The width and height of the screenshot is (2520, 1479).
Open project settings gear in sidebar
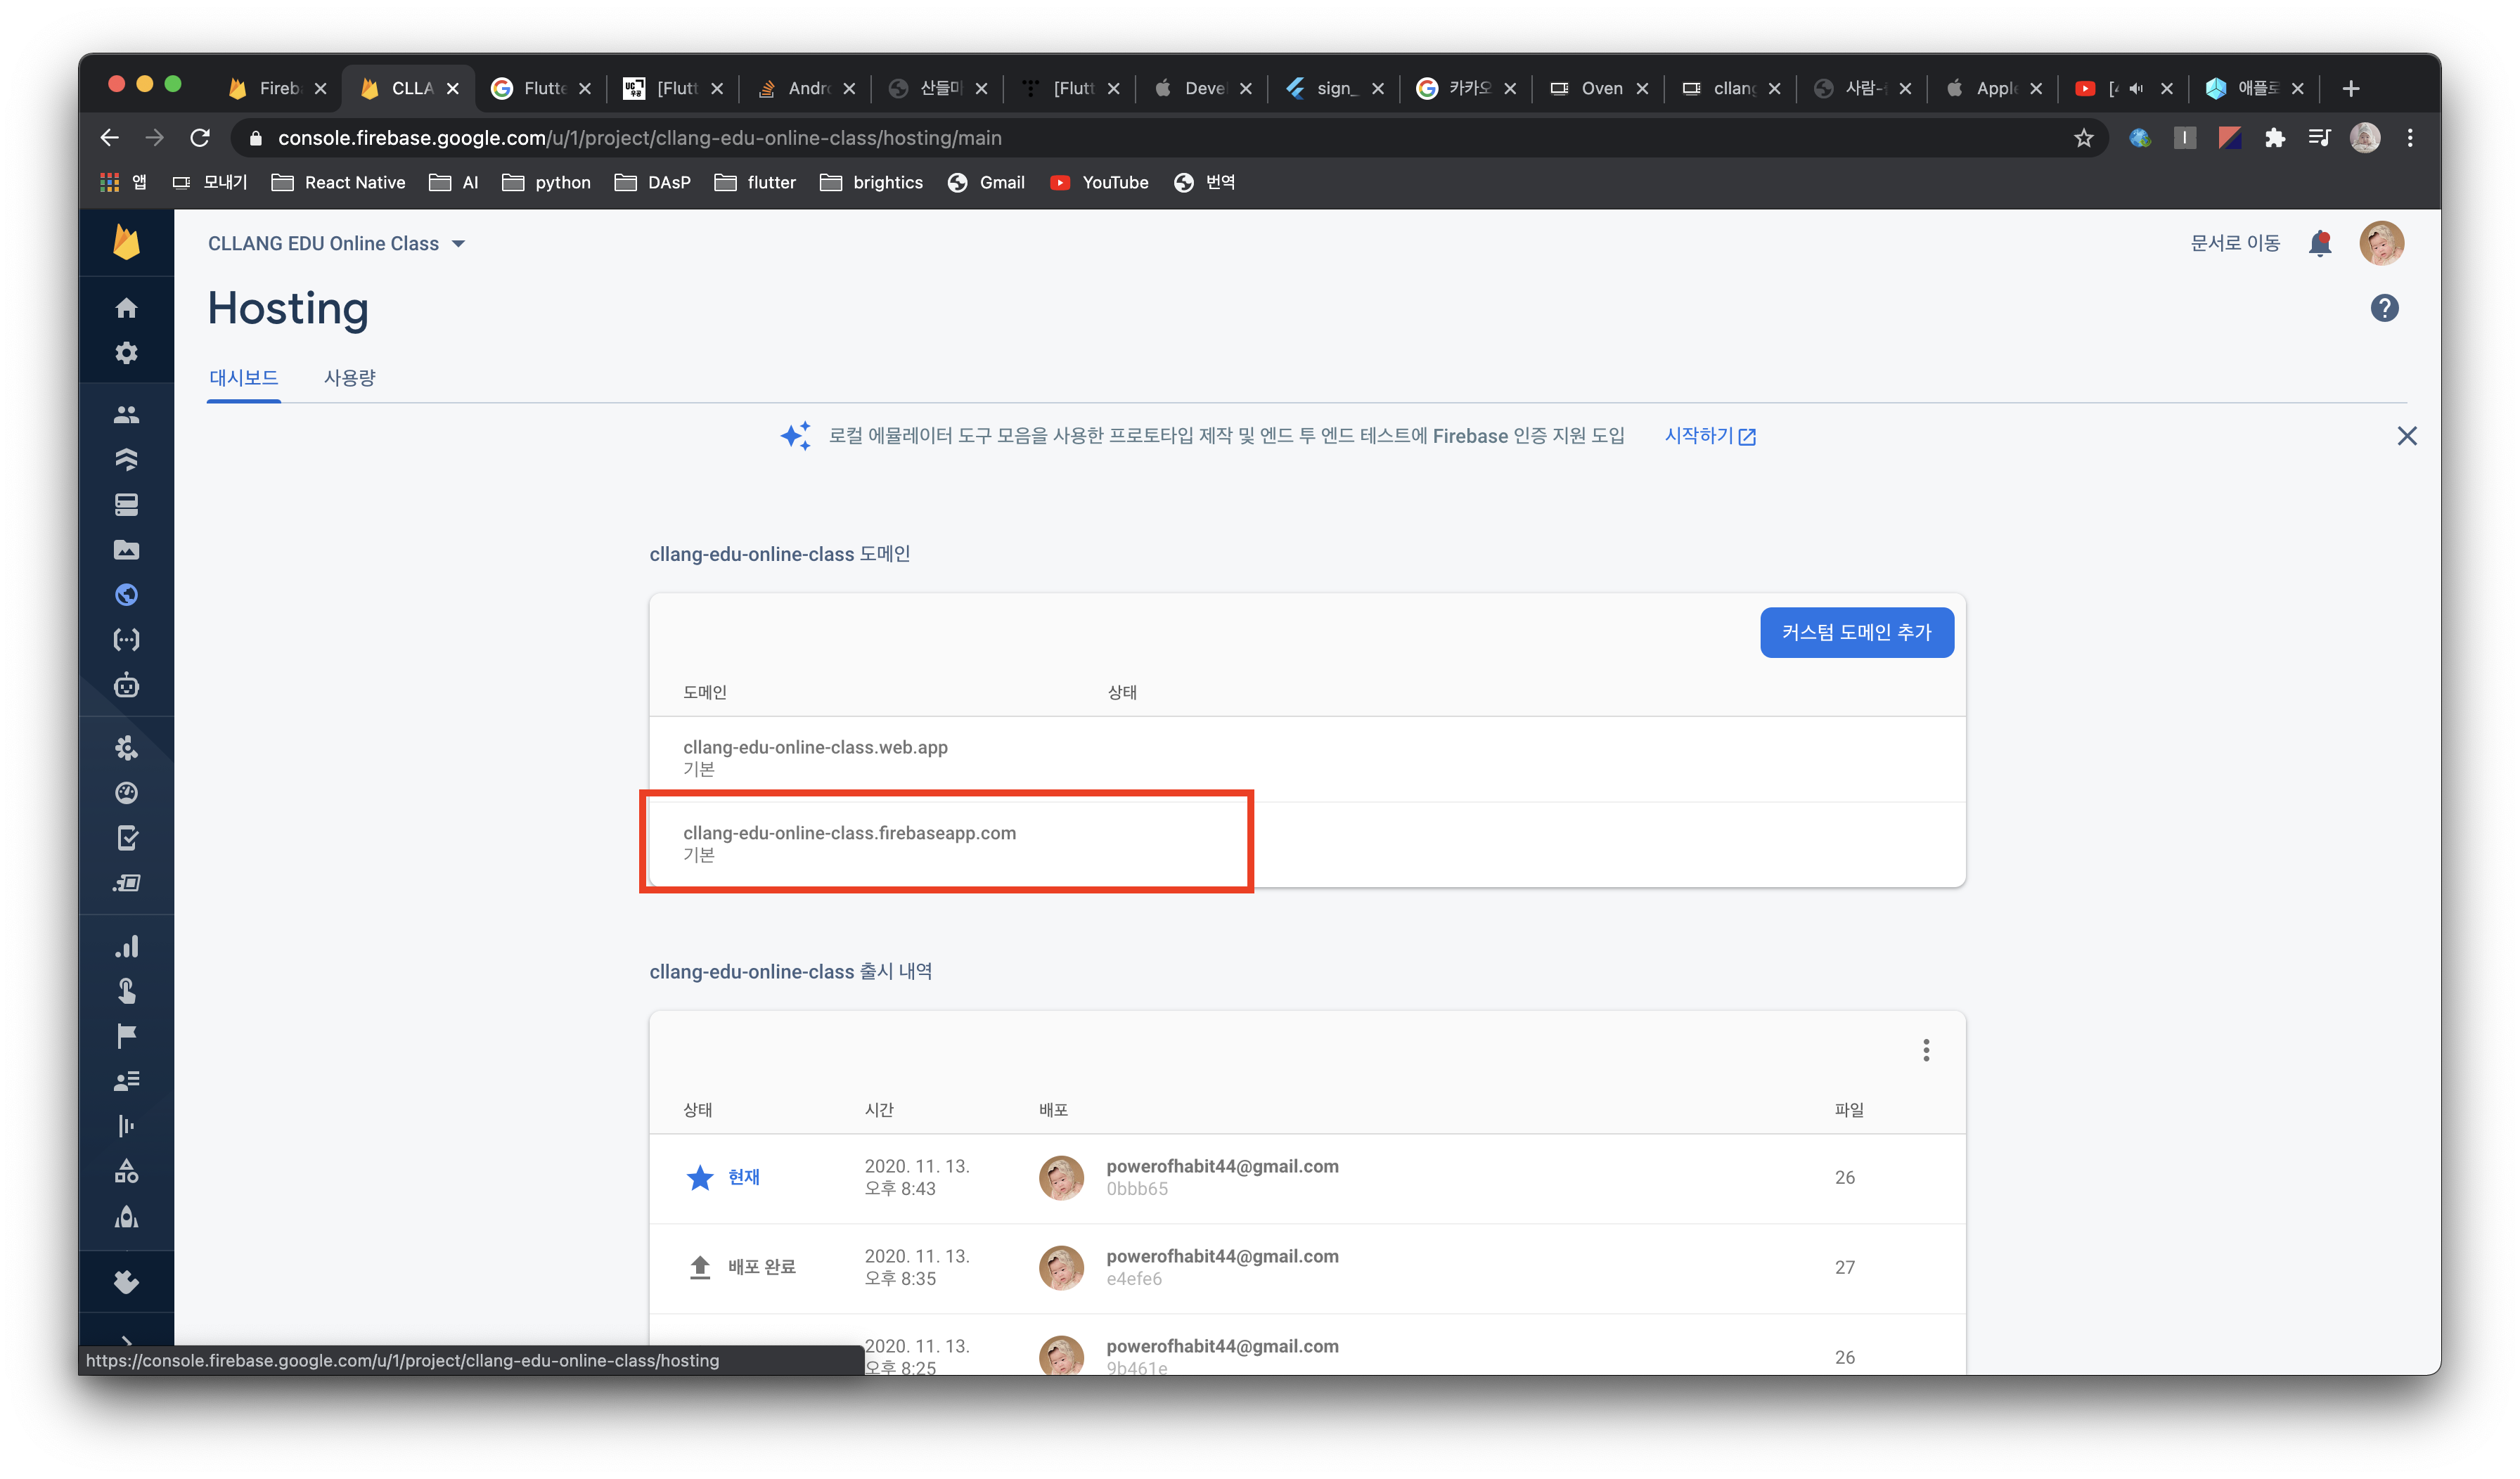point(126,353)
